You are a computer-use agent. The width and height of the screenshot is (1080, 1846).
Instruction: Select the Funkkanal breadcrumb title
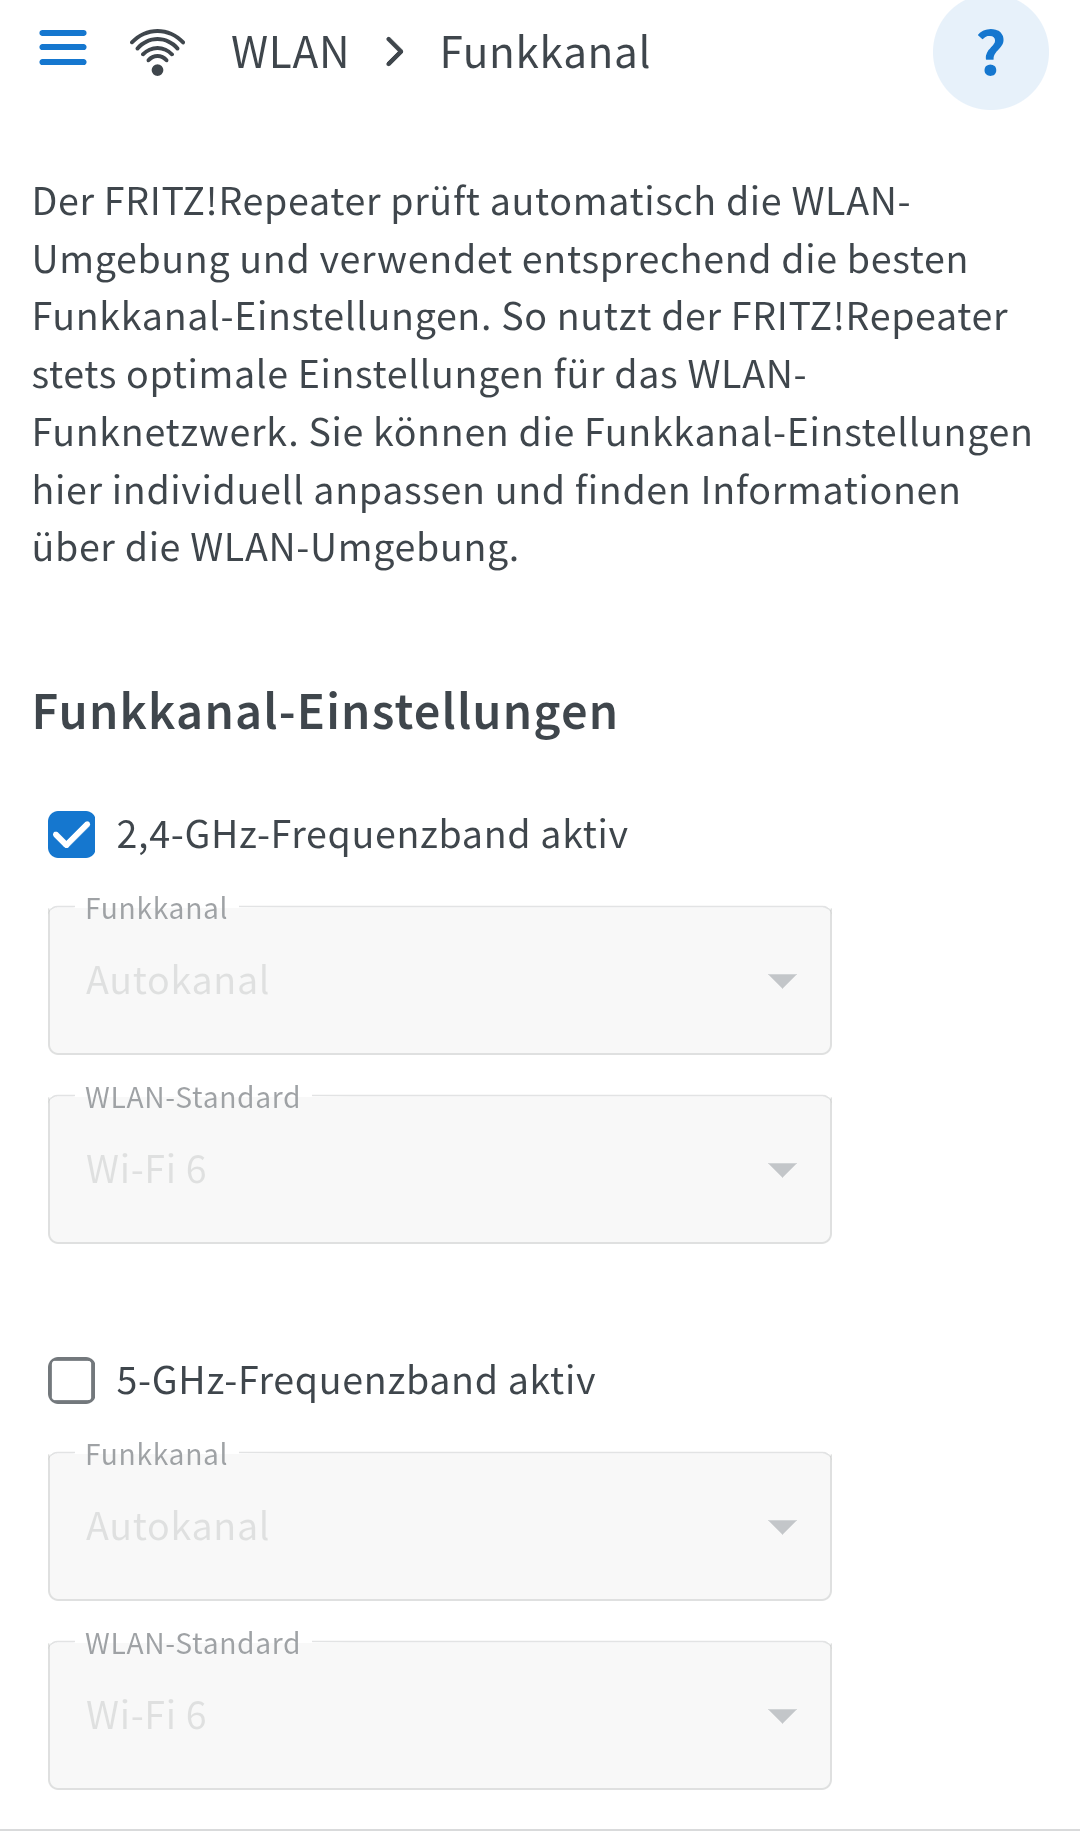click(x=545, y=52)
